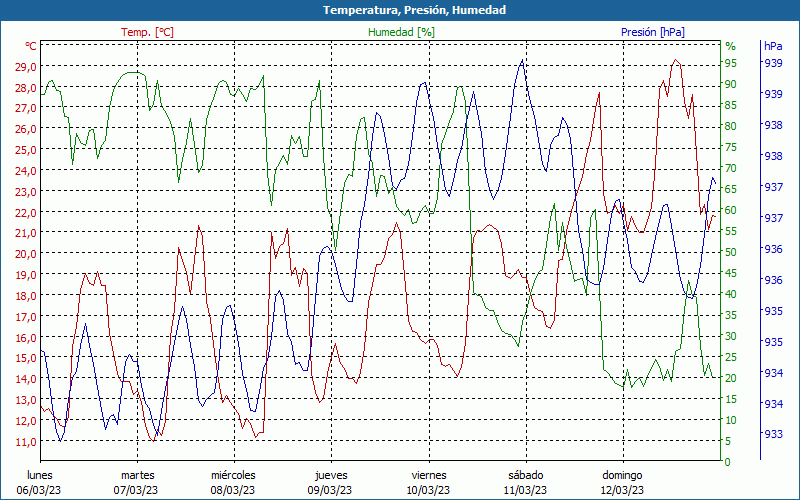Click the chart title 'Temperatura, Presión, Humedad'
The height and width of the screenshot is (500, 800).
414,10
